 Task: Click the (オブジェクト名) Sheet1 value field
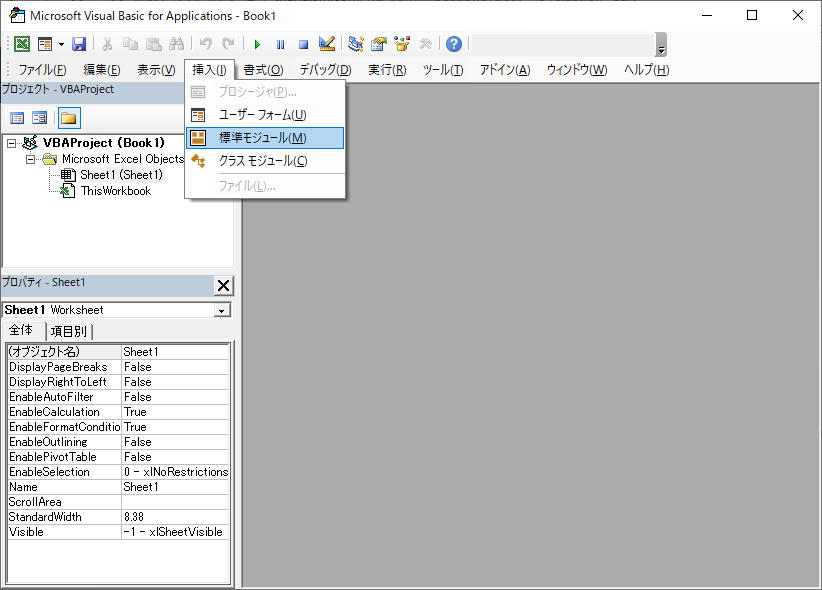[x=175, y=352]
